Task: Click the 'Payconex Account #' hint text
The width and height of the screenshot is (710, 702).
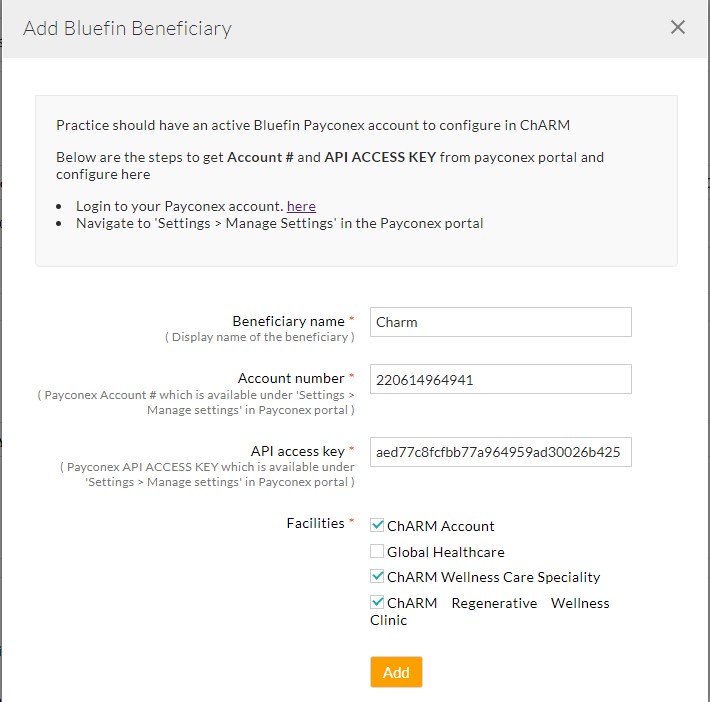Action: click(196, 402)
